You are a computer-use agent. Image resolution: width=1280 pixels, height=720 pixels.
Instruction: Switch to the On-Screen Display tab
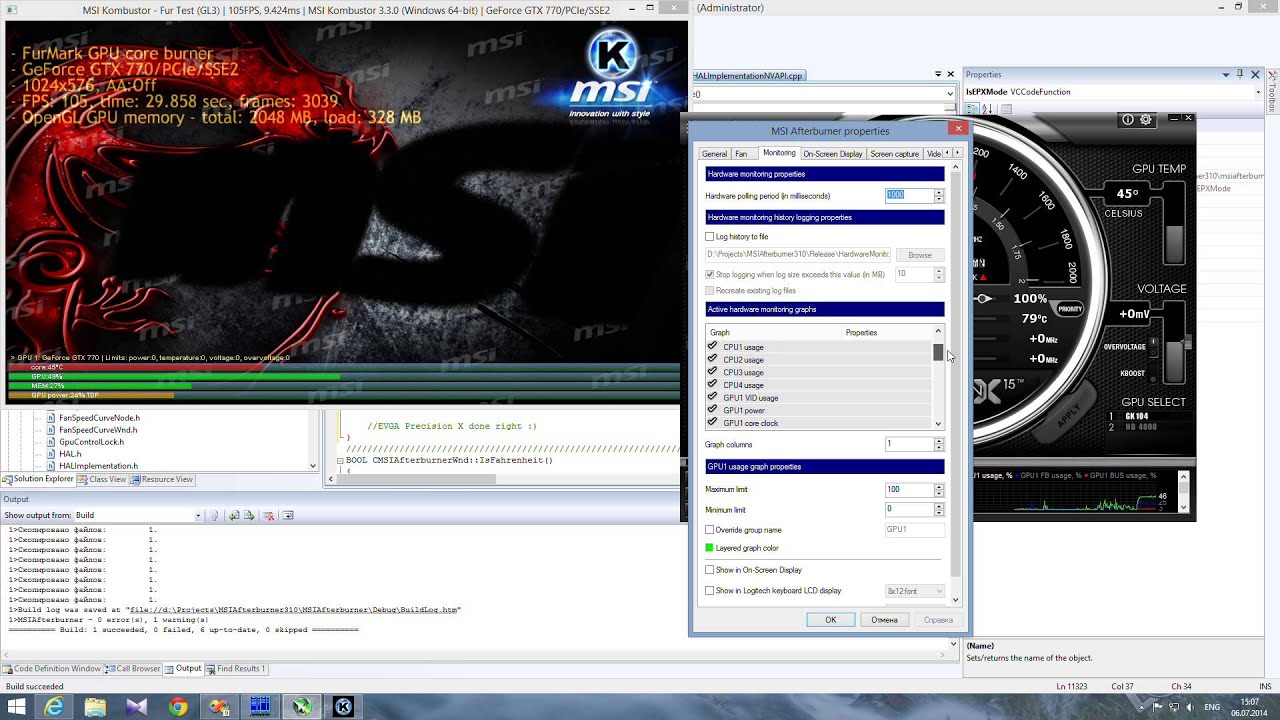[832, 154]
